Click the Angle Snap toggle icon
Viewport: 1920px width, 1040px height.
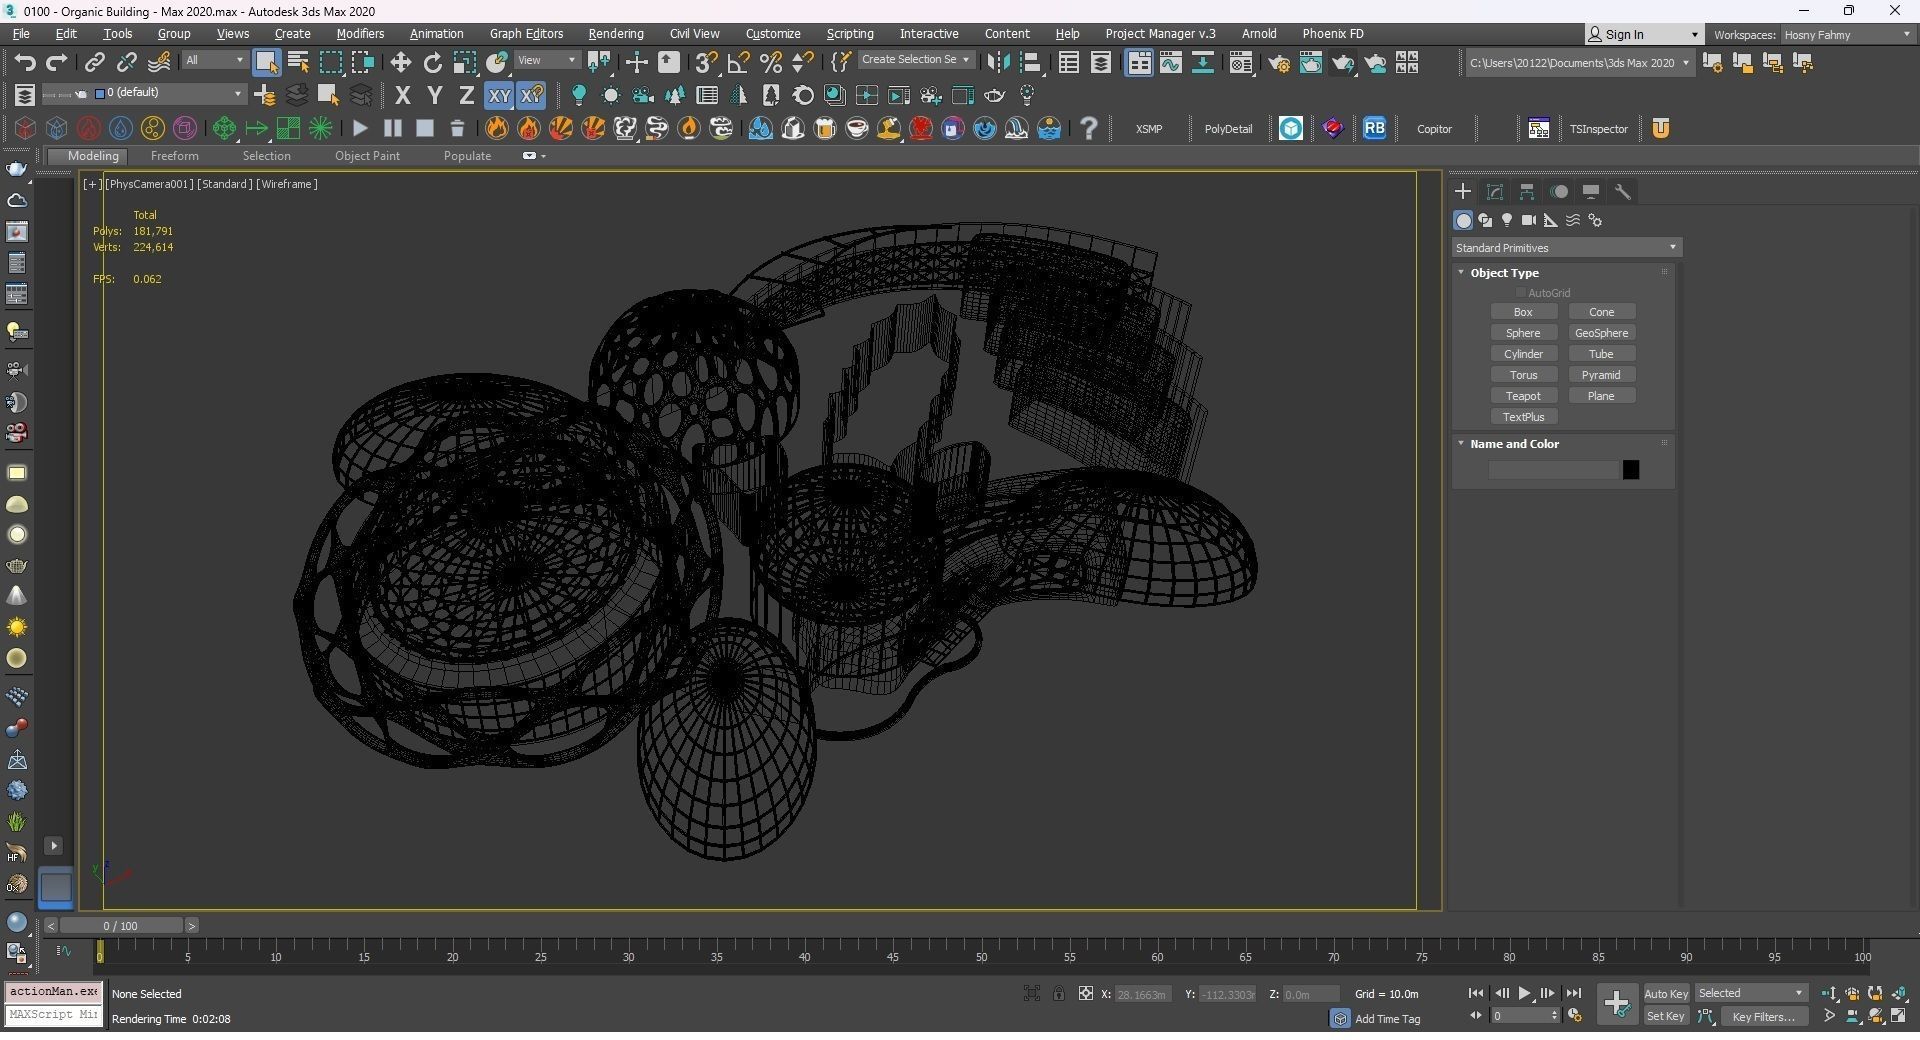(738, 63)
